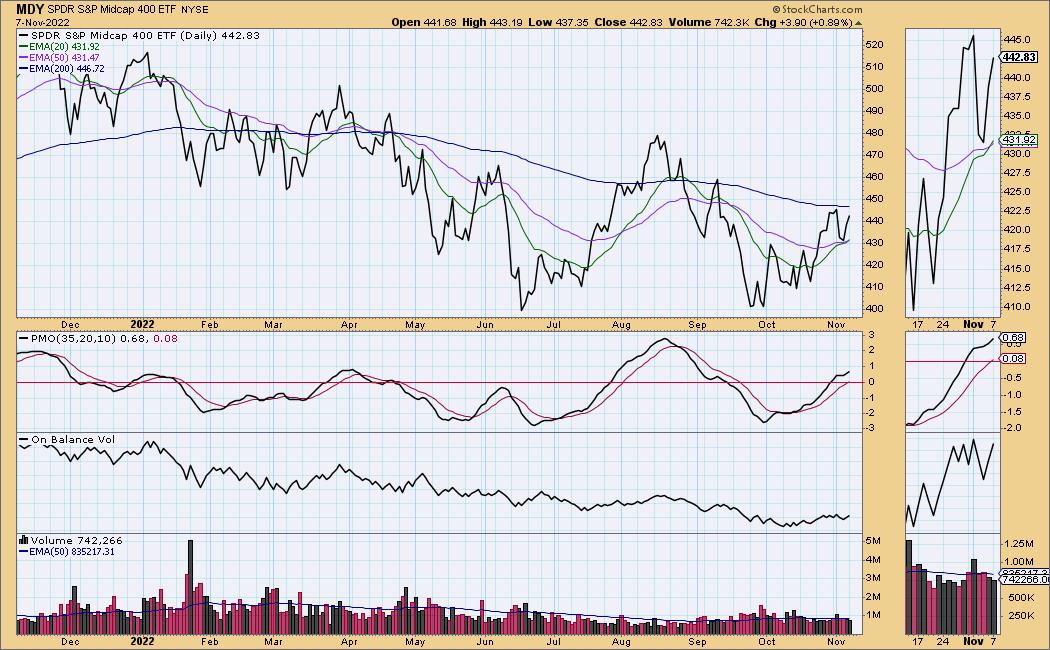1050x650 pixels.
Task: Click the High 443.19 value
Action: point(492,22)
